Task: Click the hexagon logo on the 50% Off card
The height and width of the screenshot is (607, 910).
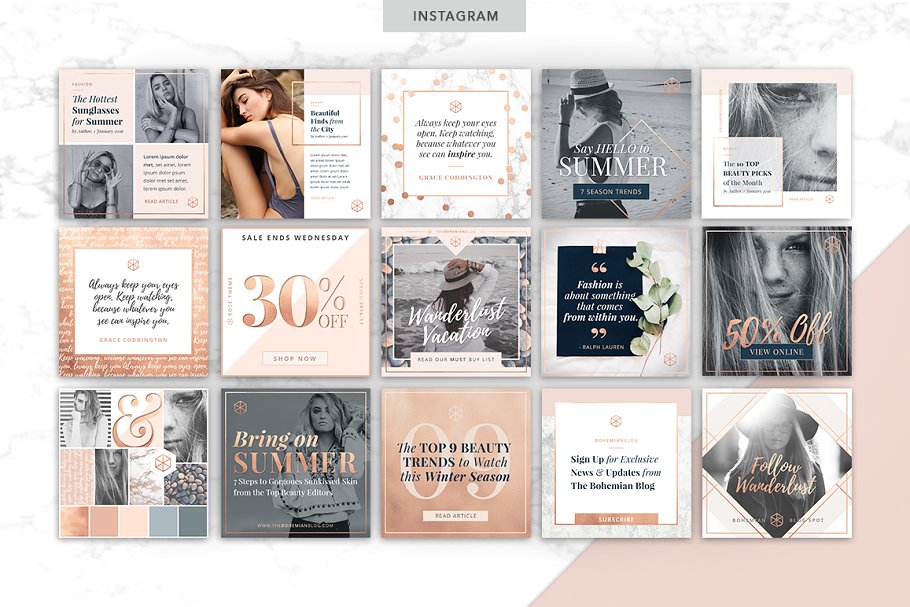Action: click(x=832, y=243)
